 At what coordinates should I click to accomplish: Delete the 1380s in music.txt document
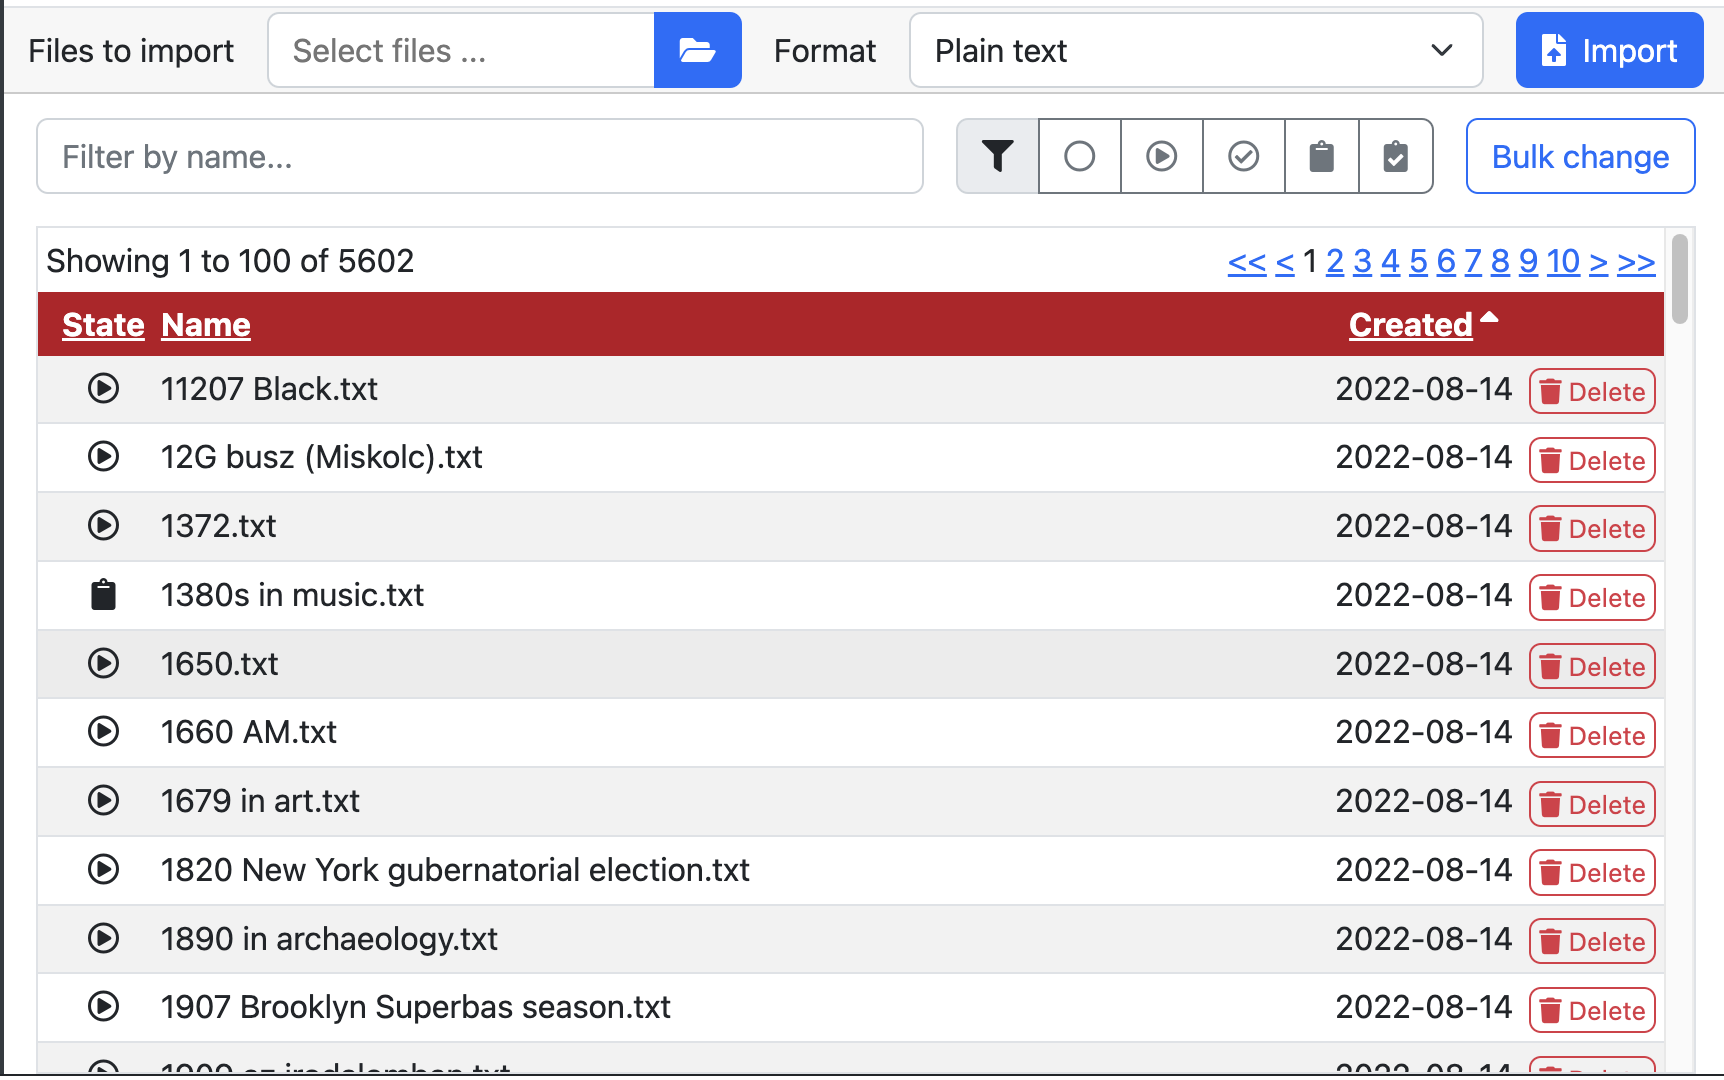click(1592, 597)
